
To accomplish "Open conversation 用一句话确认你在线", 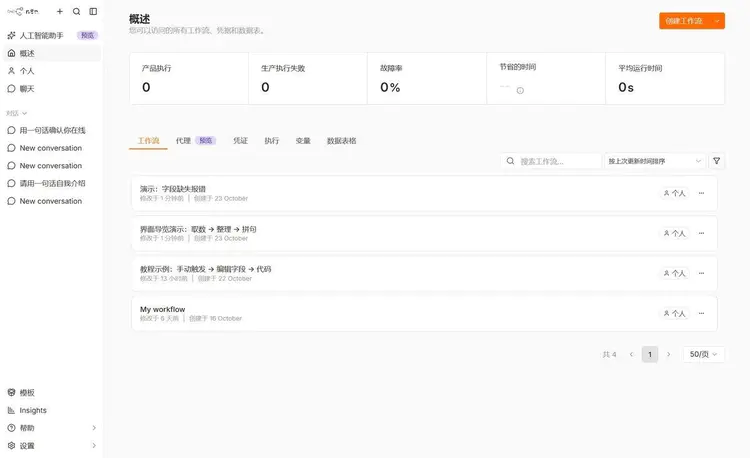I will [52, 130].
